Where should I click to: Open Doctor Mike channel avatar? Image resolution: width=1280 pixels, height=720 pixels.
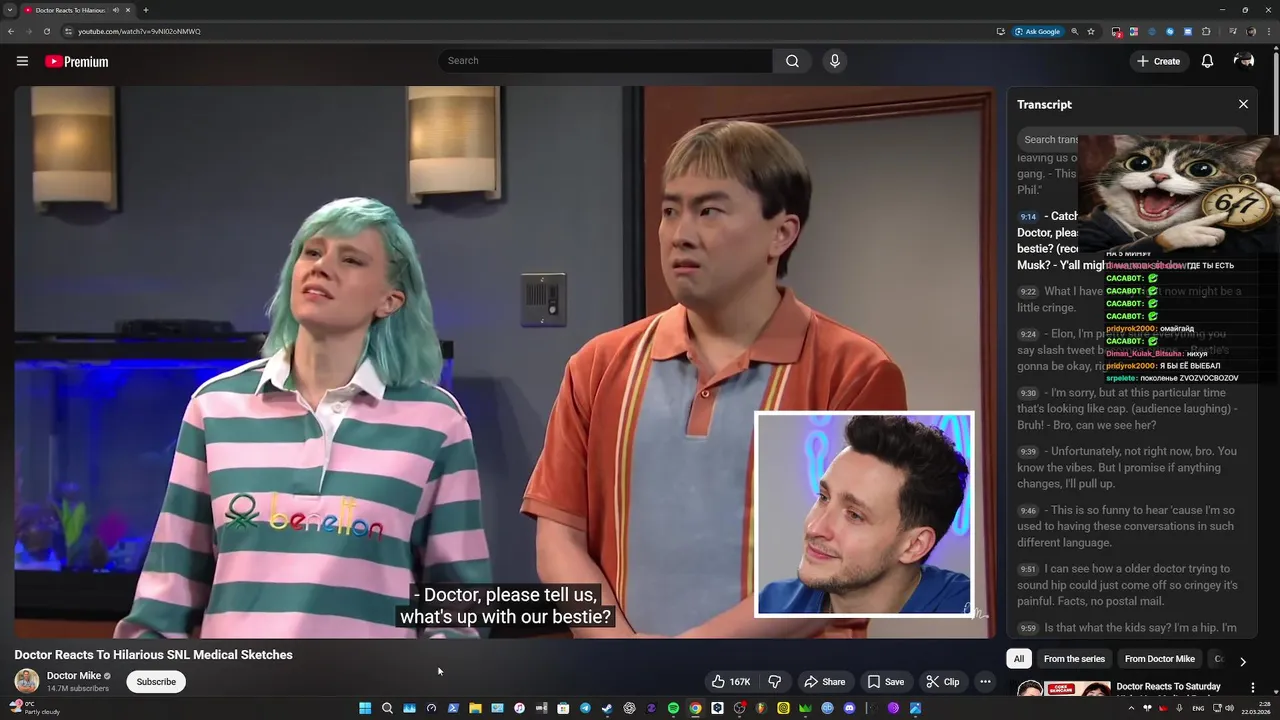(27, 681)
